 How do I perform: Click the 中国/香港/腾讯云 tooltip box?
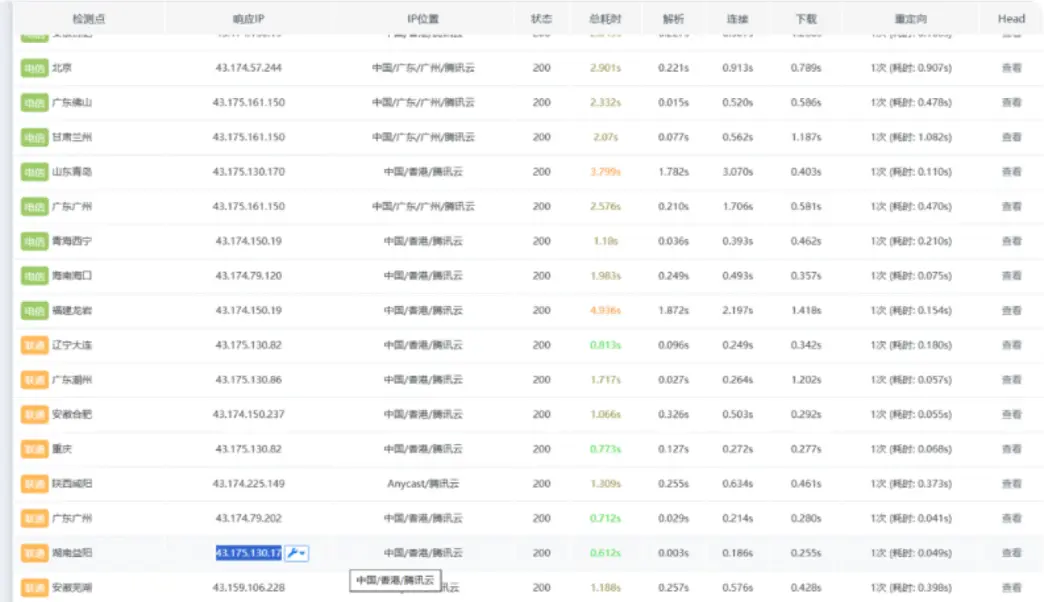pyautogui.click(x=394, y=579)
